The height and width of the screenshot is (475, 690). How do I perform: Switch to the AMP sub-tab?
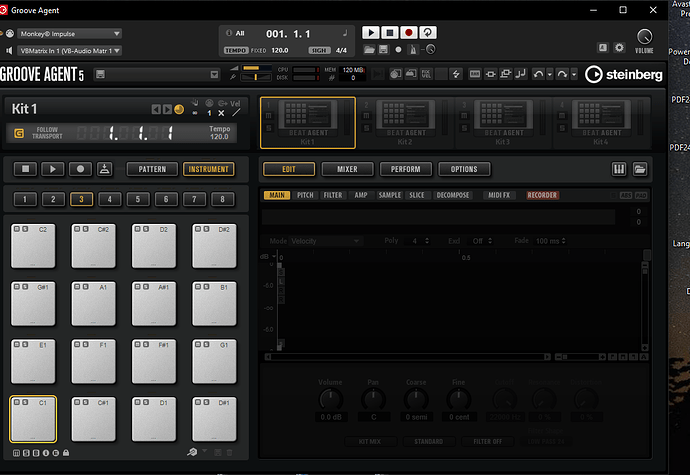point(361,195)
